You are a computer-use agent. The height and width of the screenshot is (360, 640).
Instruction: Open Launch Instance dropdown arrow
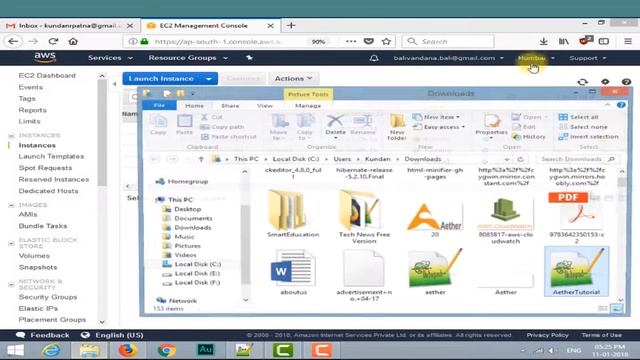pos(209,78)
